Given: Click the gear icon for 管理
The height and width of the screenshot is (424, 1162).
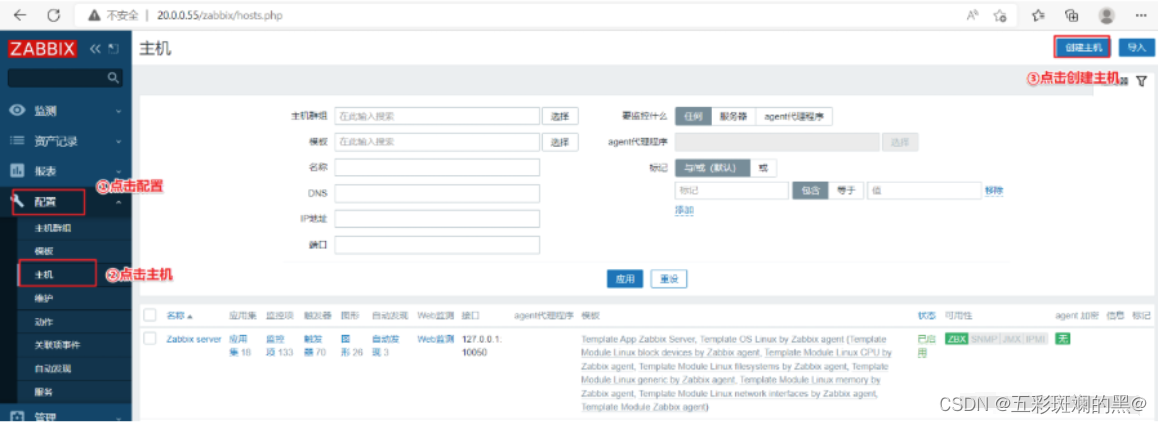Looking at the screenshot, I should [x=17, y=417].
